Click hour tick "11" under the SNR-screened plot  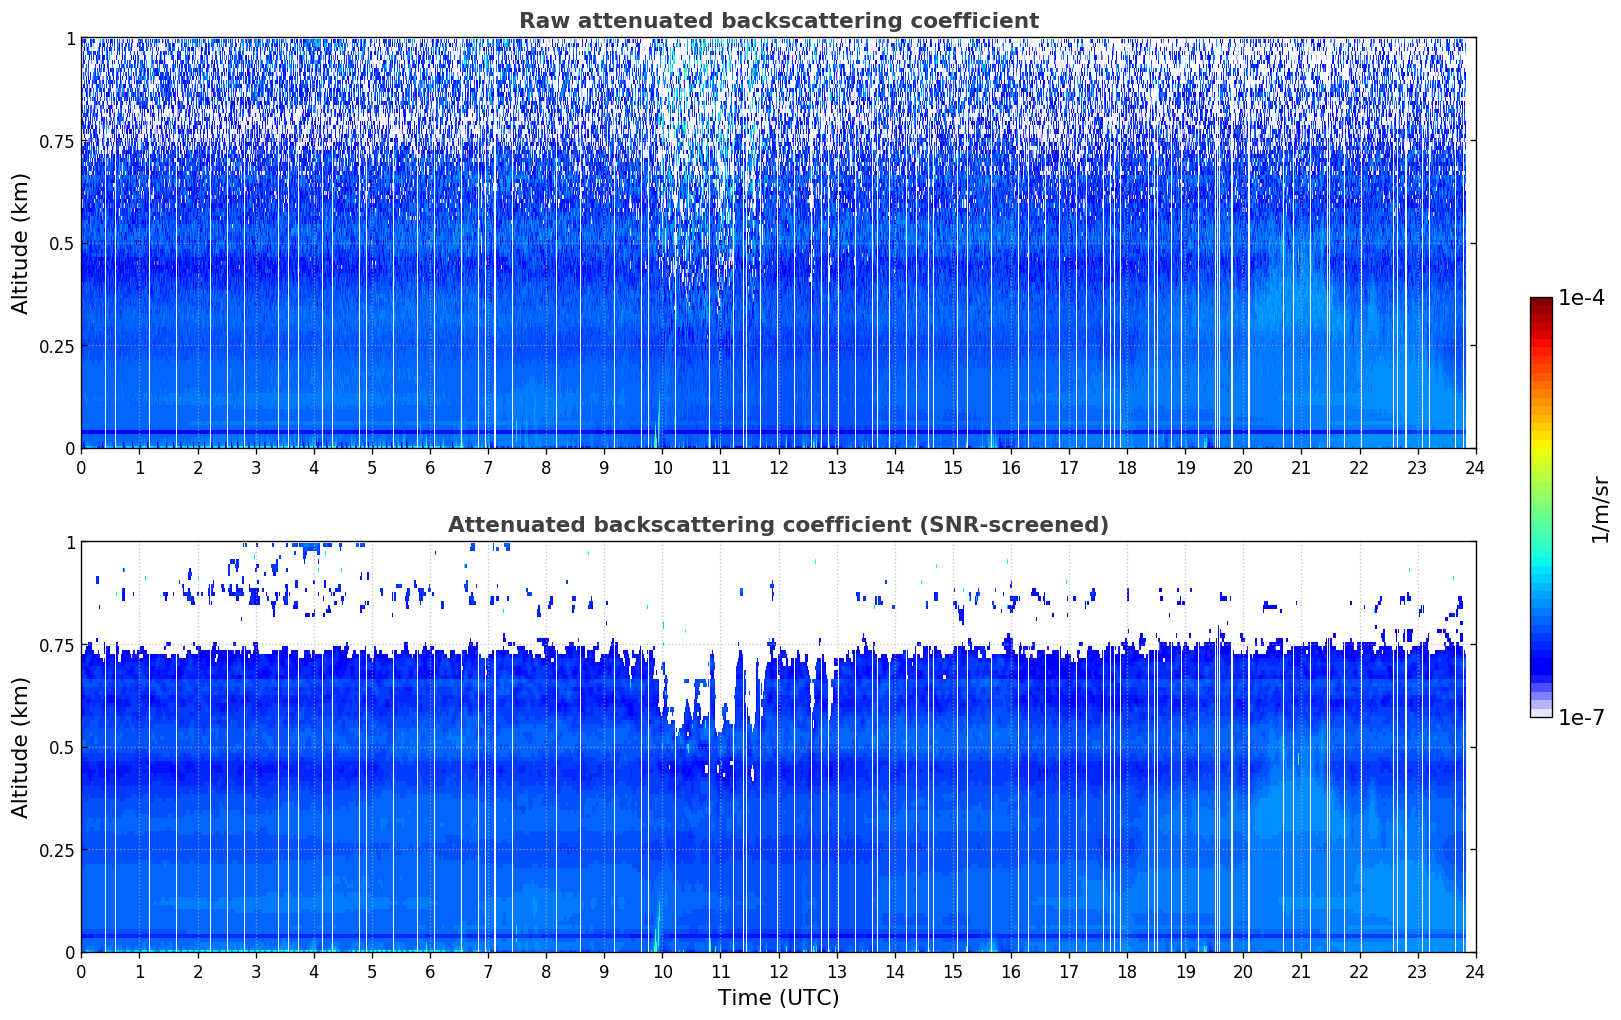point(720,971)
